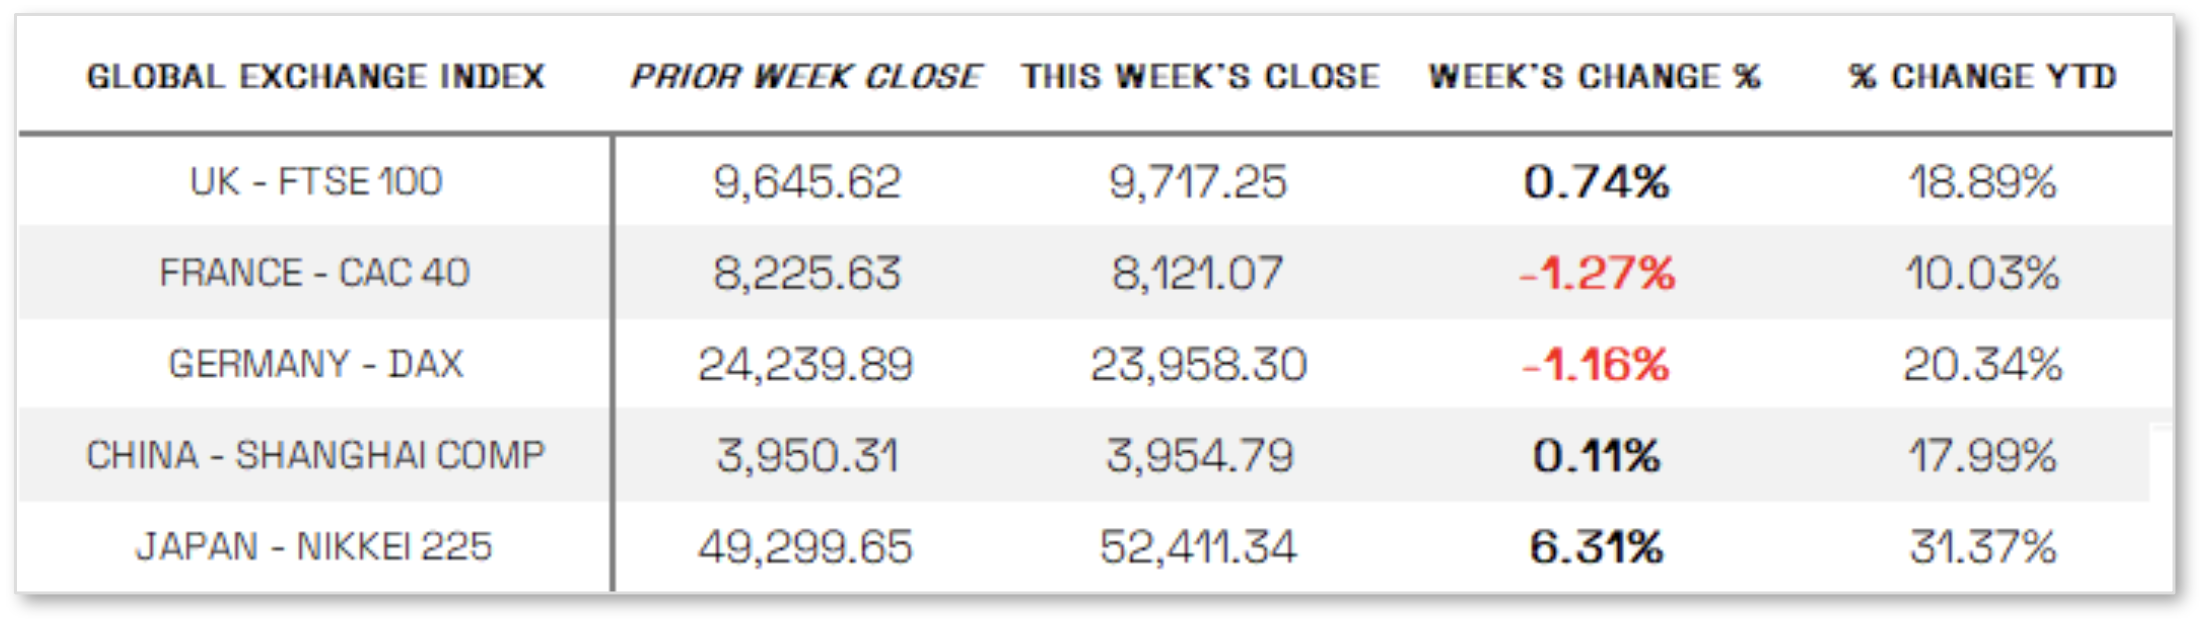Click the GLOBAL EXCHANGE INDEX column header
The height and width of the screenshot is (630, 2208).
[315, 77]
